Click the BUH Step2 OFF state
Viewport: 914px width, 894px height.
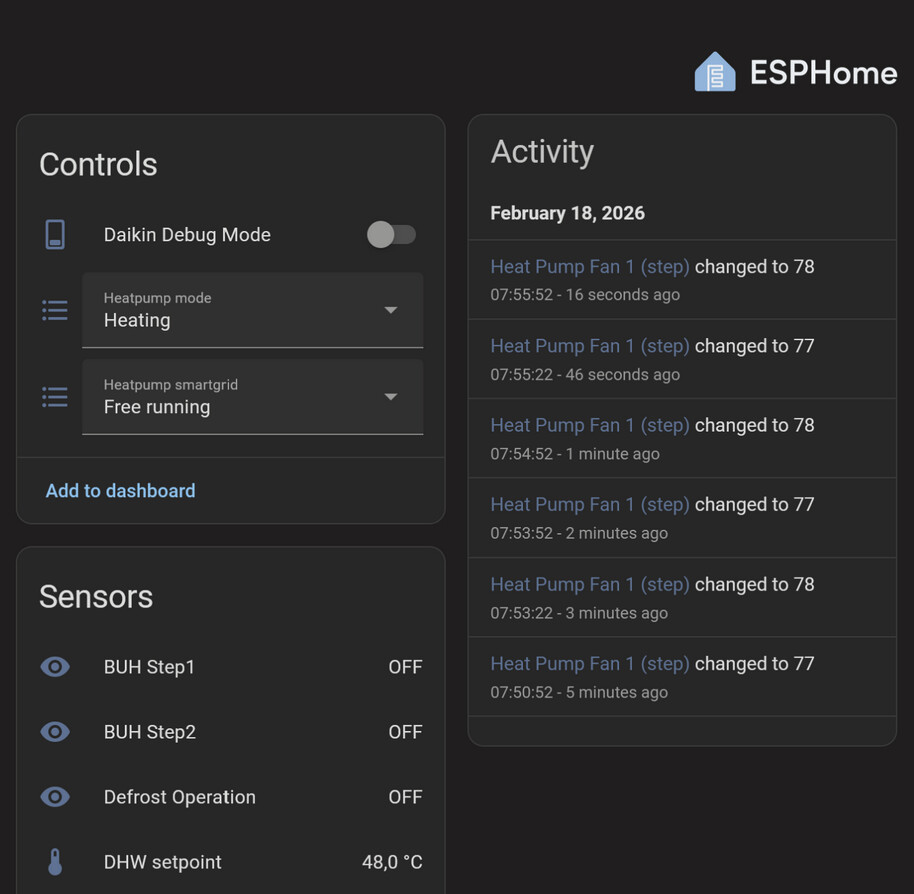click(405, 732)
